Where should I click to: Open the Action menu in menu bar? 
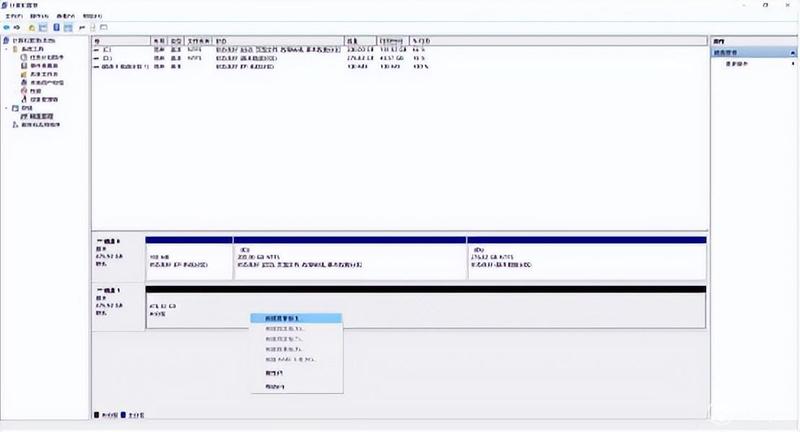click(39, 16)
